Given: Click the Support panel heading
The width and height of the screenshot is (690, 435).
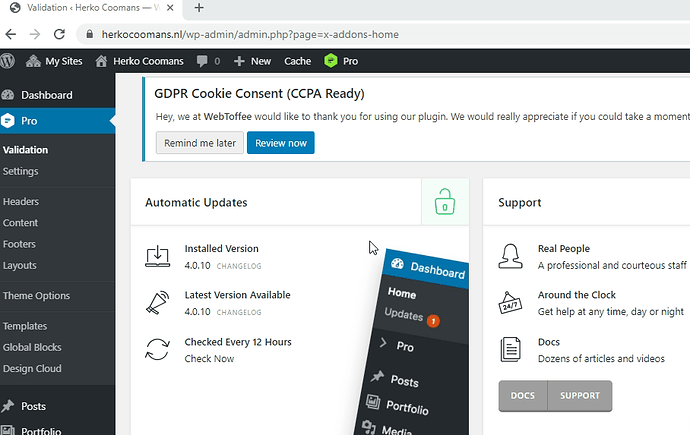Looking at the screenshot, I should 520,202.
